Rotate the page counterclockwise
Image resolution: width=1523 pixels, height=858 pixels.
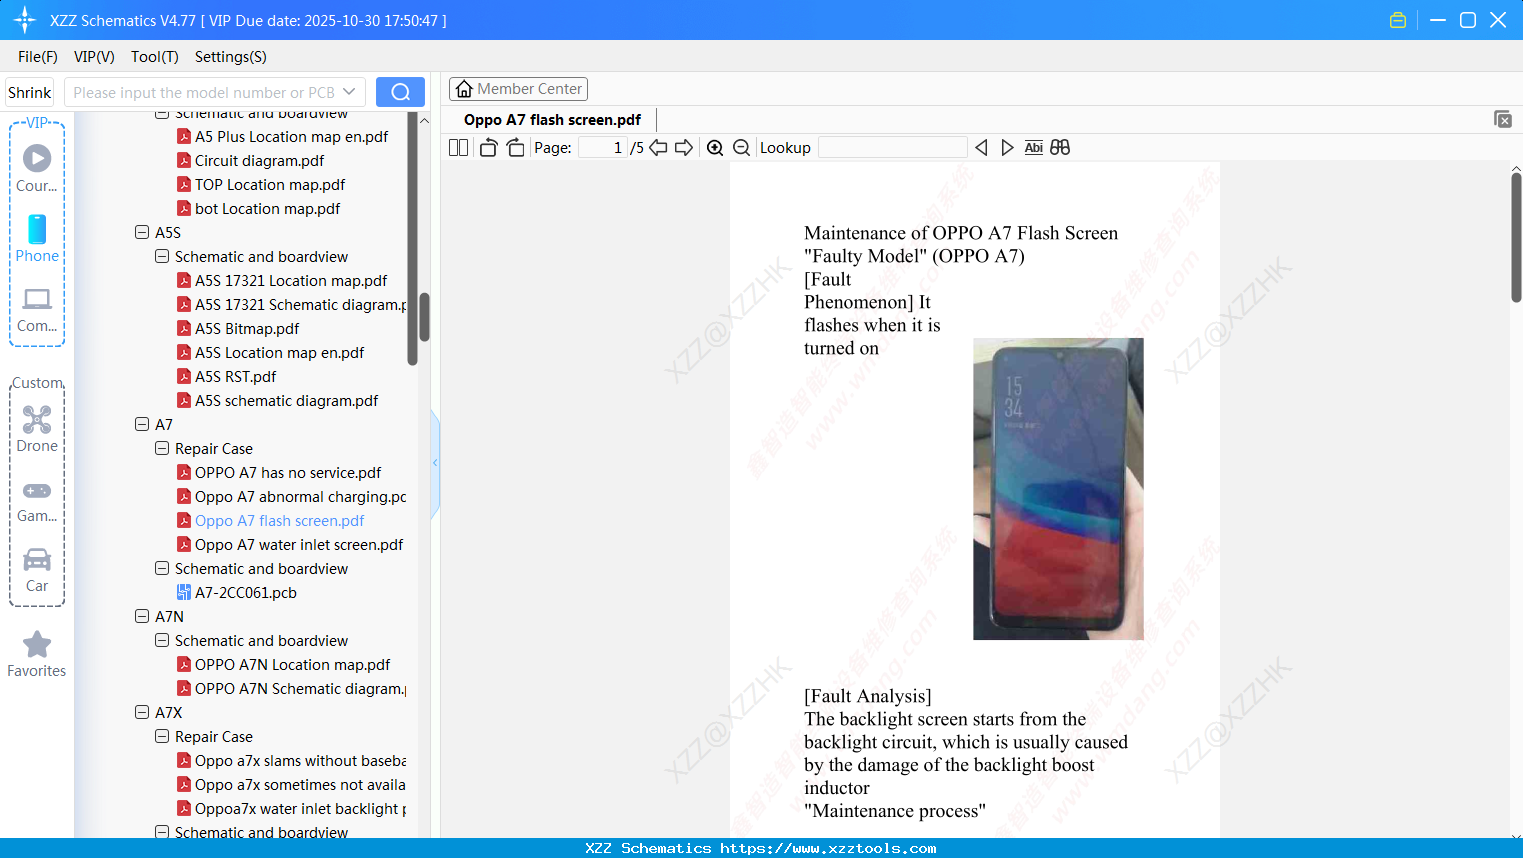tap(488, 148)
